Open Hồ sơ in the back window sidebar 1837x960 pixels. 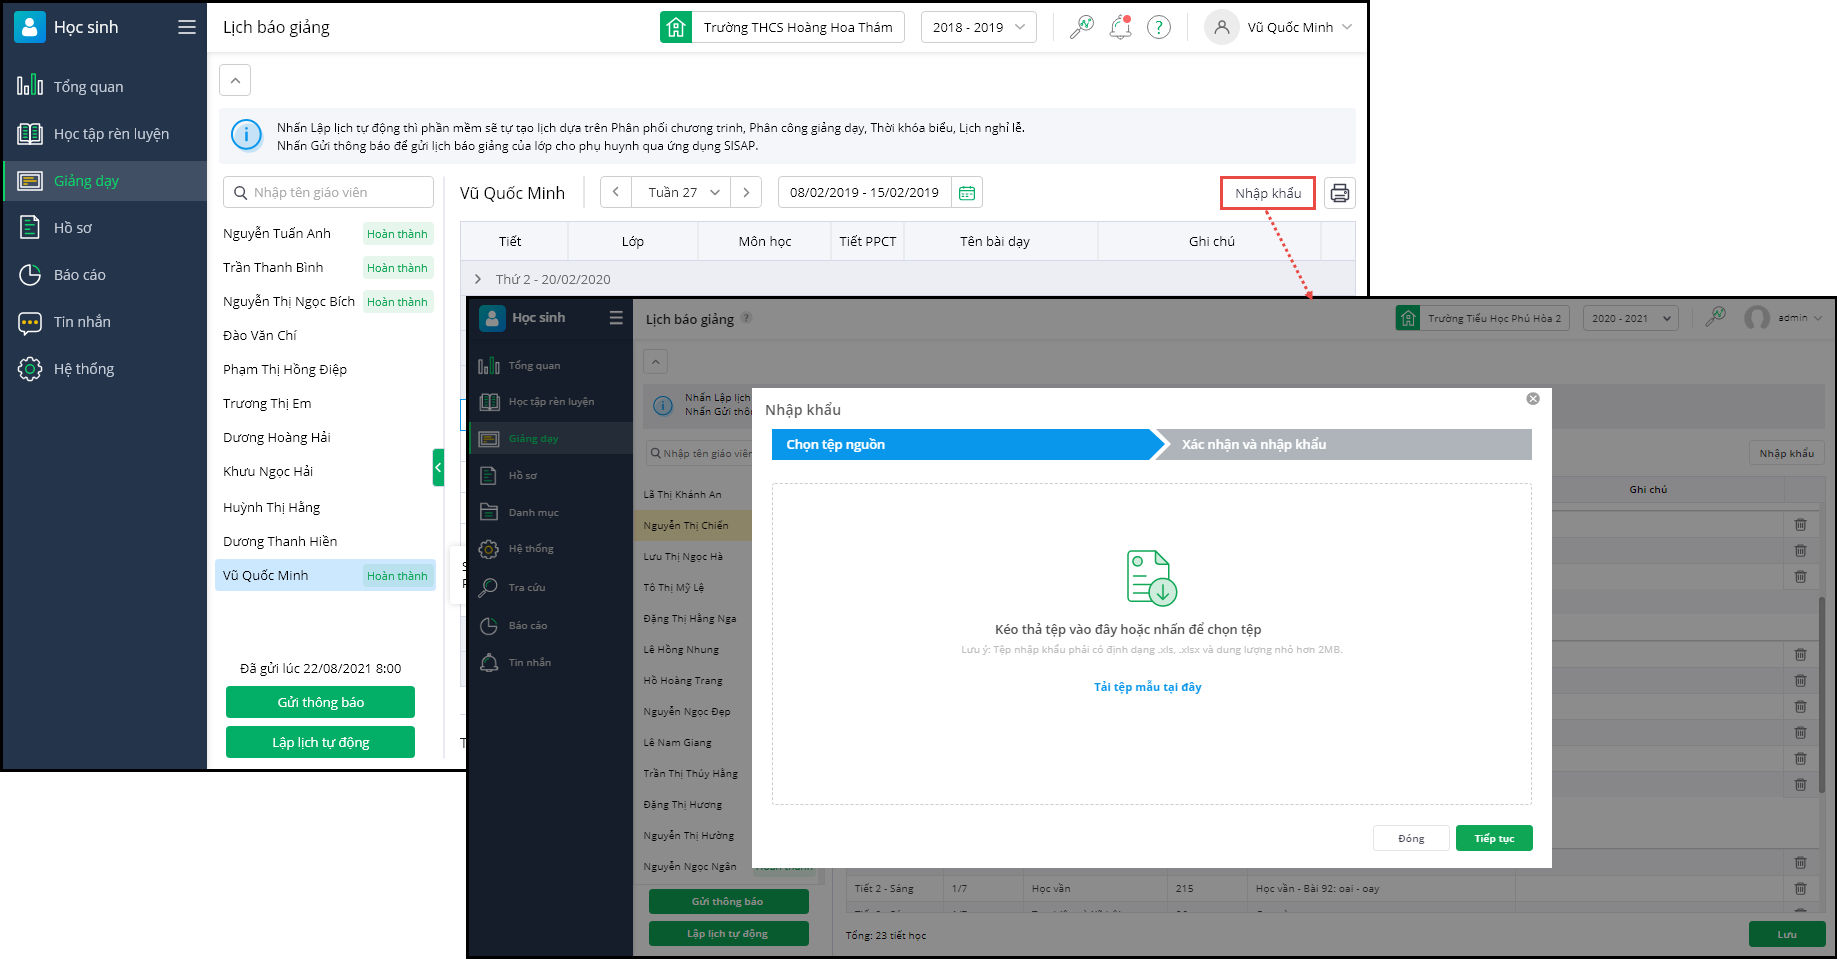[x=104, y=228]
